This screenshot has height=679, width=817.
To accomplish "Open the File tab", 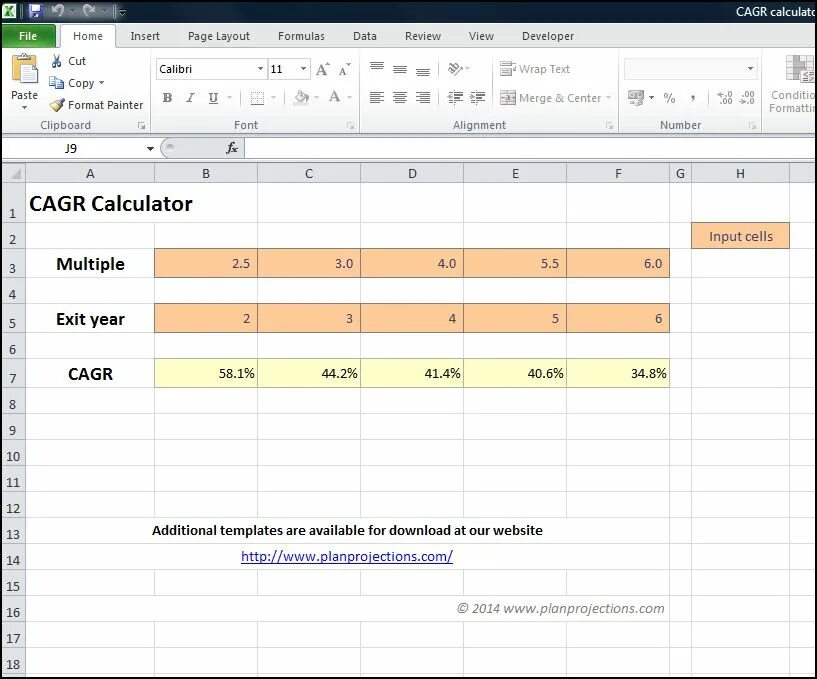I will tap(28, 36).
